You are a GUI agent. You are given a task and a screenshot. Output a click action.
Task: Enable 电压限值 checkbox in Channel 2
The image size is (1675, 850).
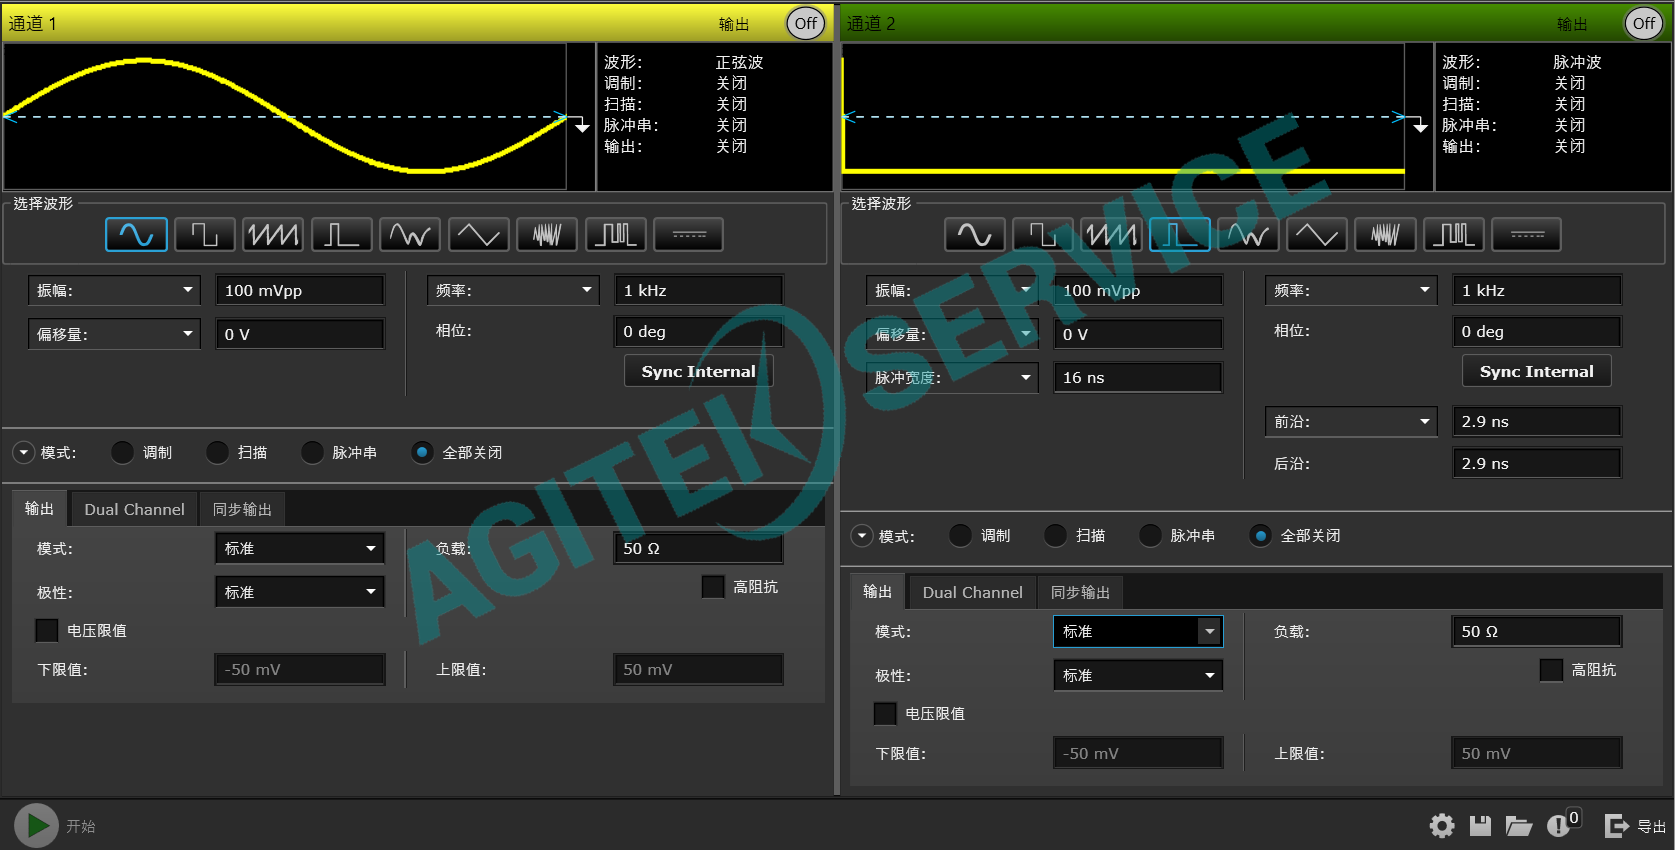click(885, 713)
